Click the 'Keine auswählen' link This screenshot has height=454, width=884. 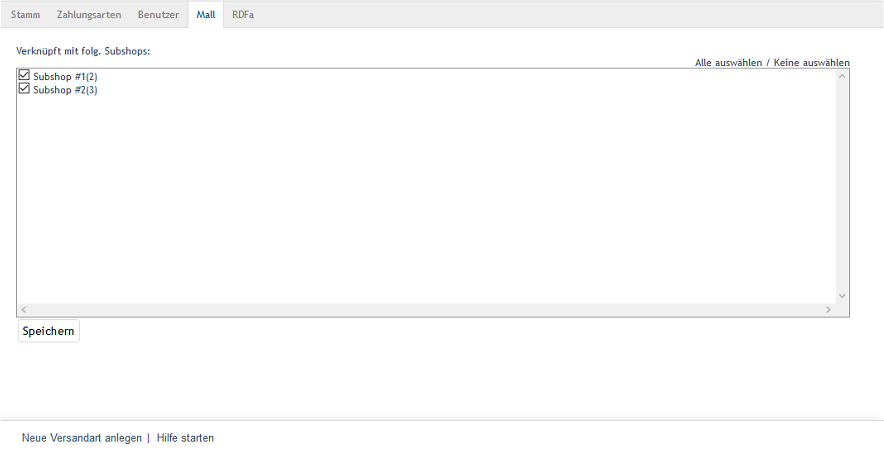point(811,62)
